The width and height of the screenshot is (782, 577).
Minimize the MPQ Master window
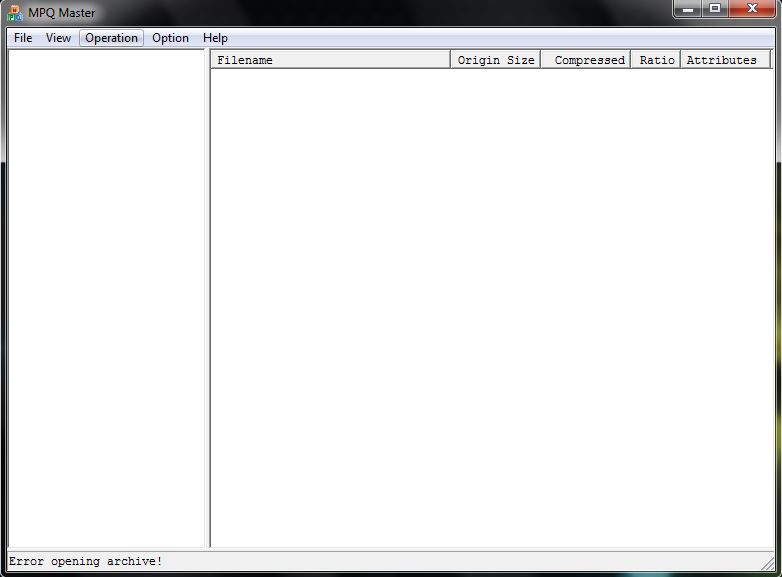click(688, 8)
